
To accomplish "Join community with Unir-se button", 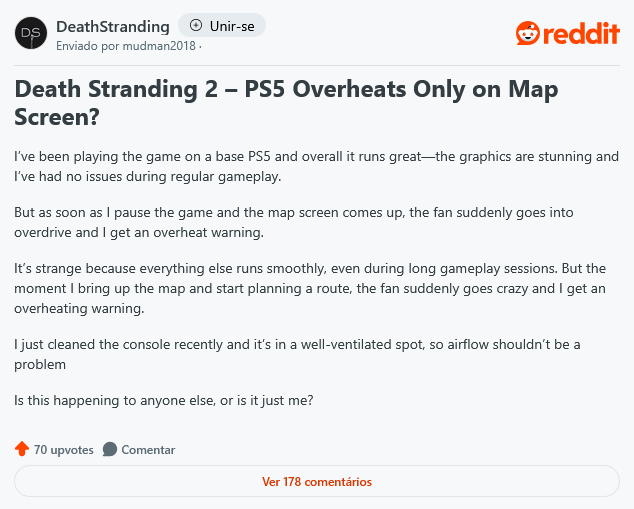I will tap(222, 25).
